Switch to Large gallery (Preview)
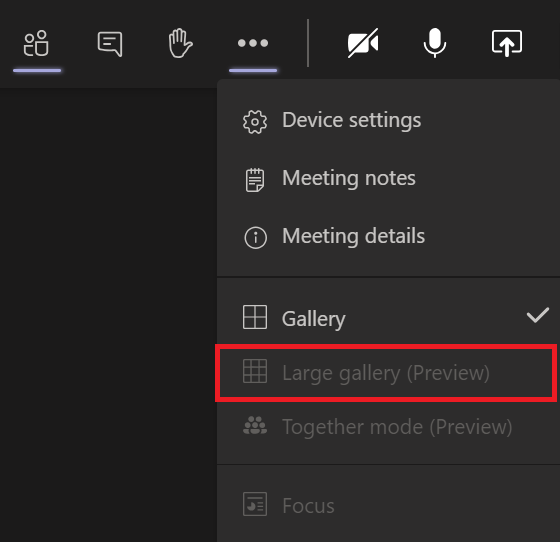The width and height of the screenshot is (560, 542). 387,373
